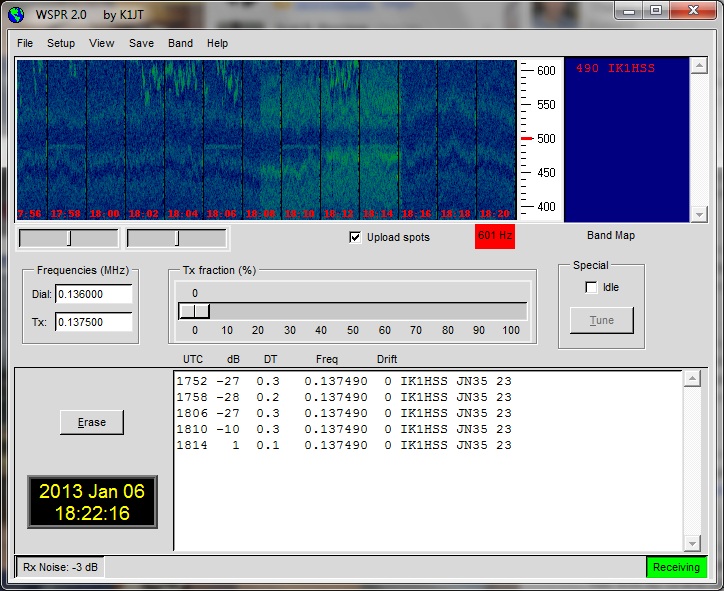This screenshot has height=591, width=724.
Task: Click the Dial frequency input field
Action: tap(94, 294)
